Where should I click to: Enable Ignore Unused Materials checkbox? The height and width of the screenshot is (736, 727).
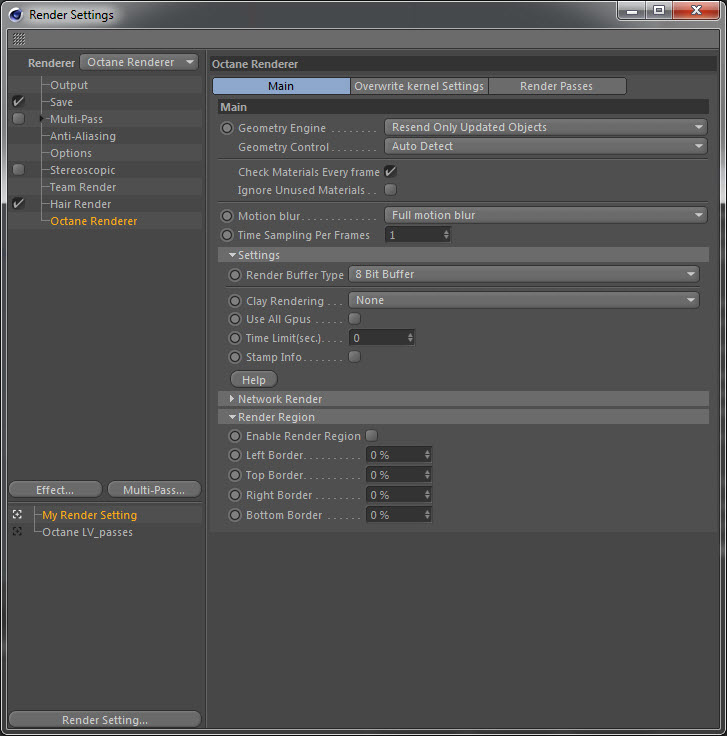(x=390, y=190)
